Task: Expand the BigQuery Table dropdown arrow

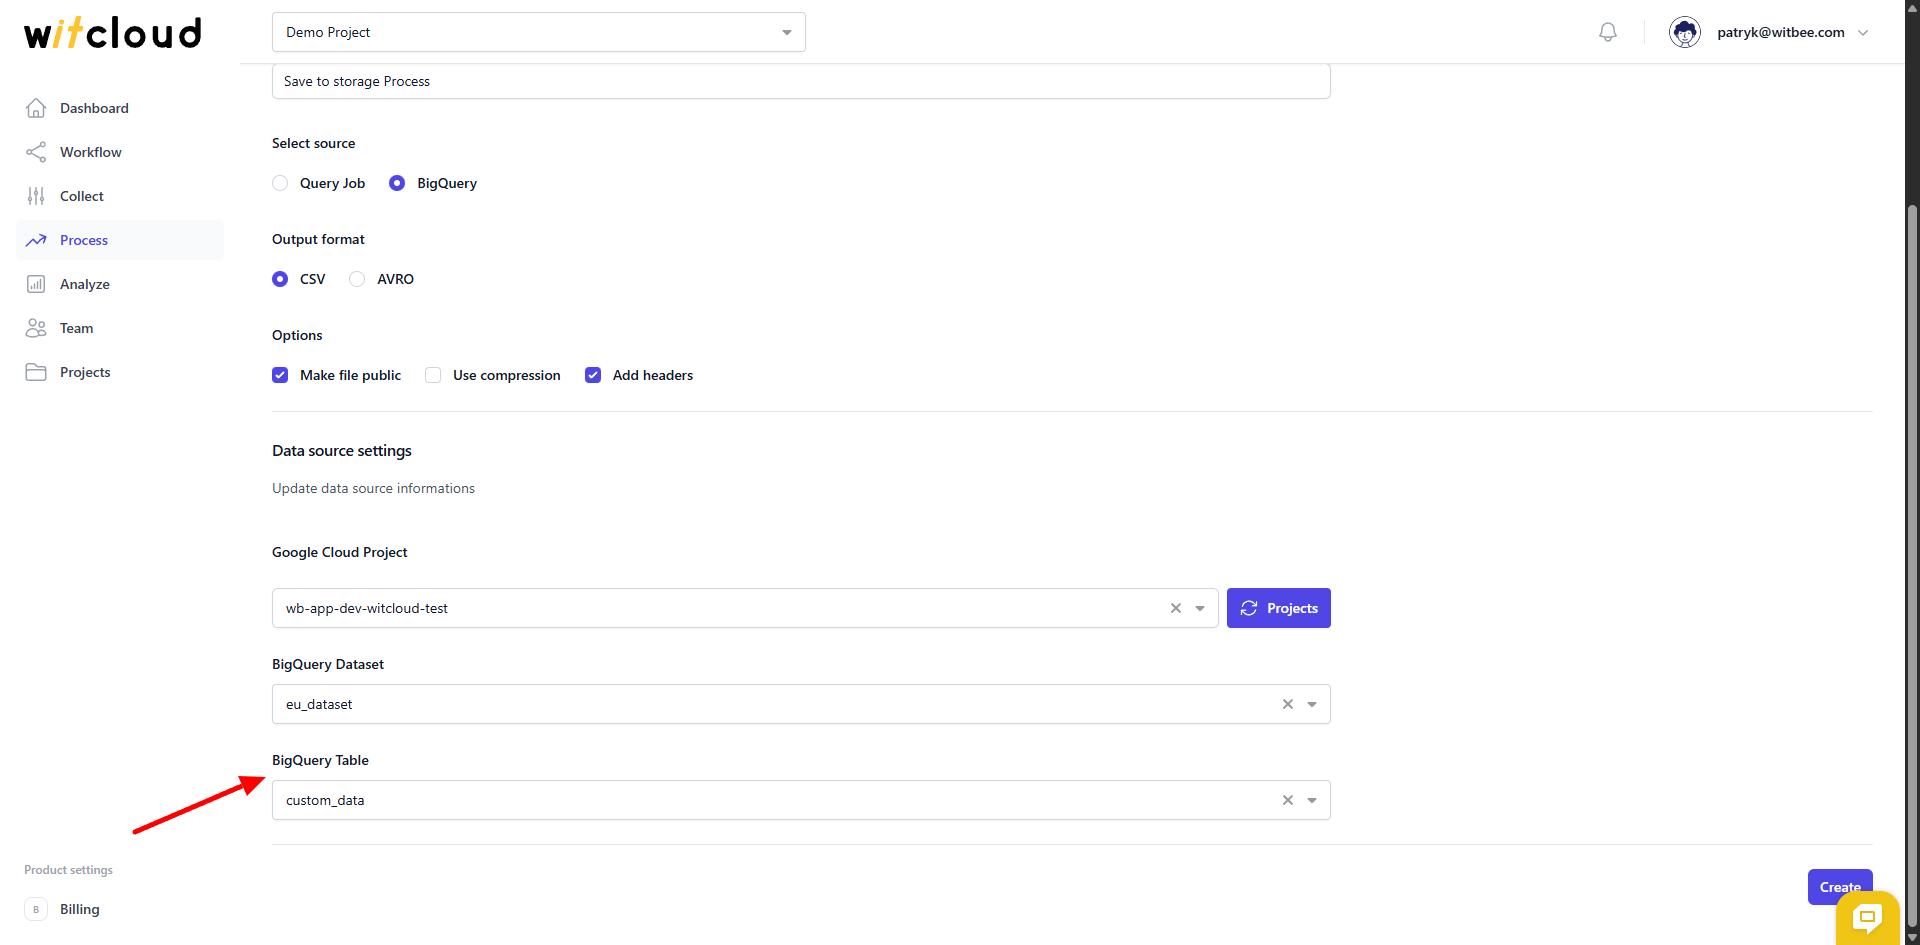Action: (x=1312, y=800)
